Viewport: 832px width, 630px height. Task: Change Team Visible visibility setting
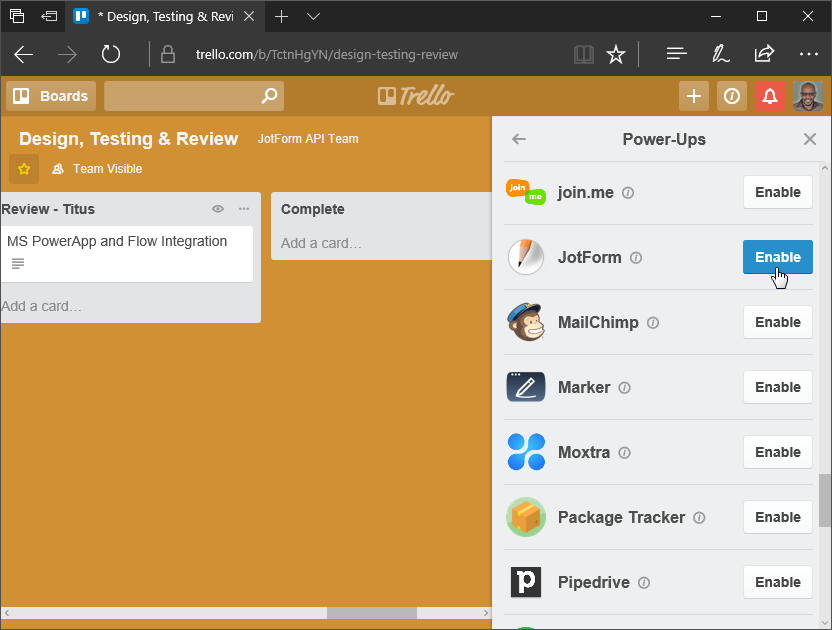pos(97,169)
